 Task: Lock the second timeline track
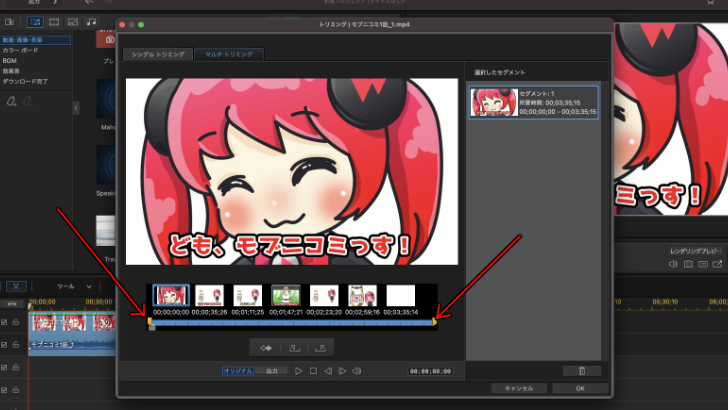pyautogui.click(x=16, y=345)
